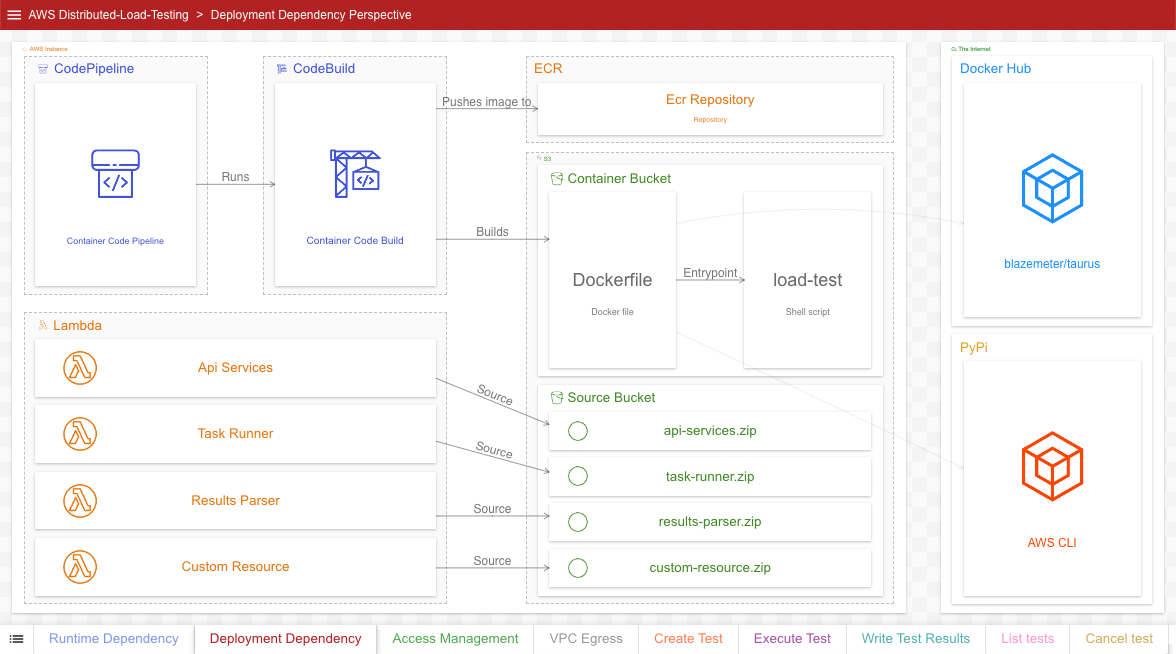Open the perspectives list icon at bottom left
The height and width of the screenshot is (654, 1176).
tap(16, 639)
